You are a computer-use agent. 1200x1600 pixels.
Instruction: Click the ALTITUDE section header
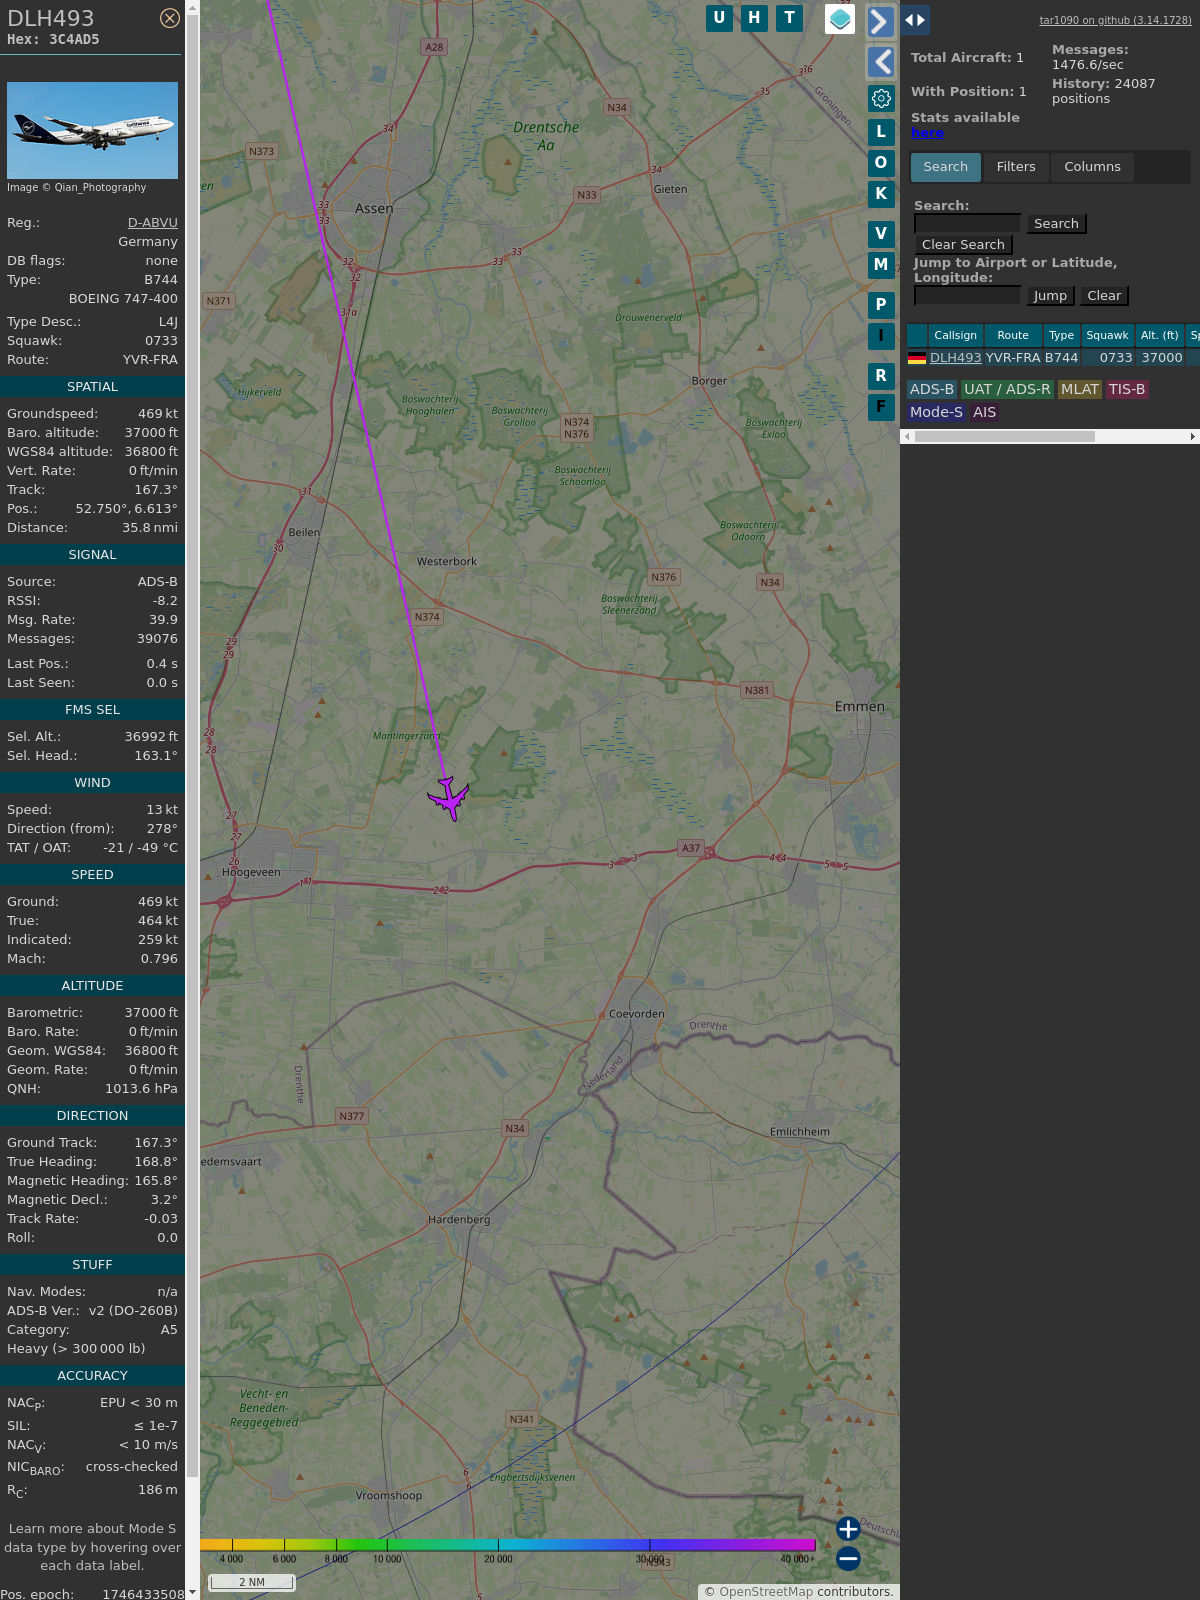click(92, 986)
